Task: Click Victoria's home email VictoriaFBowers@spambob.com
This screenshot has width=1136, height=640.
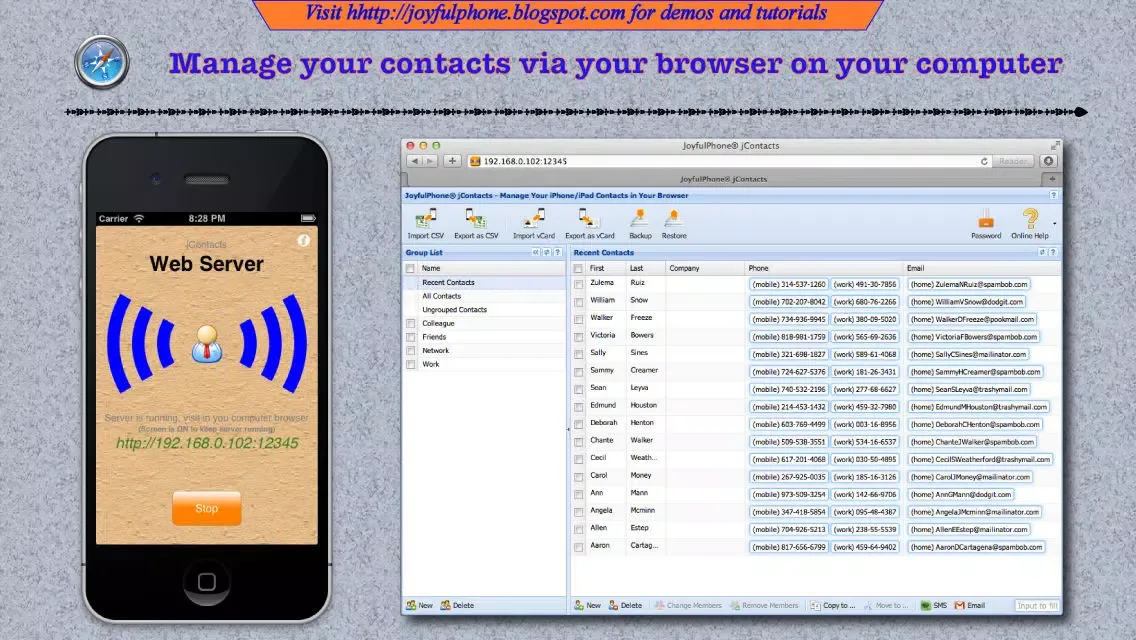Action: click(974, 337)
